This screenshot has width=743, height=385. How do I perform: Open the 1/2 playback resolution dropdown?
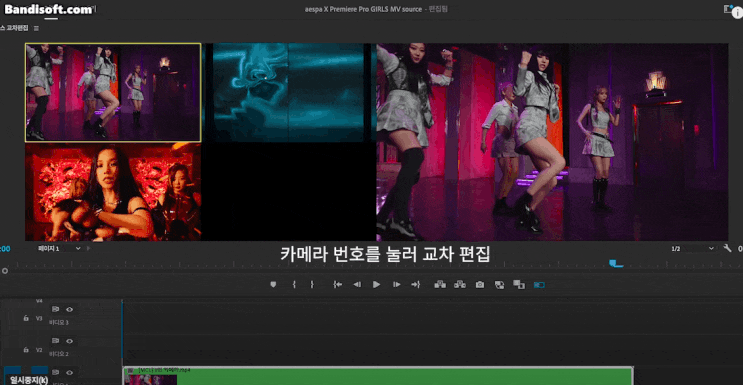pyautogui.click(x=692, y=248)
